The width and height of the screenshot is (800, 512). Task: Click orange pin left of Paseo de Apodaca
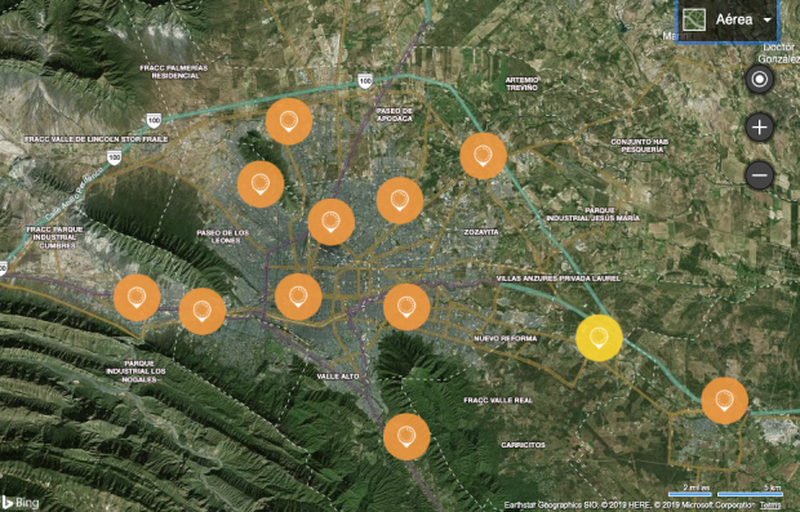pyautogui.click(x=289, y=122)
